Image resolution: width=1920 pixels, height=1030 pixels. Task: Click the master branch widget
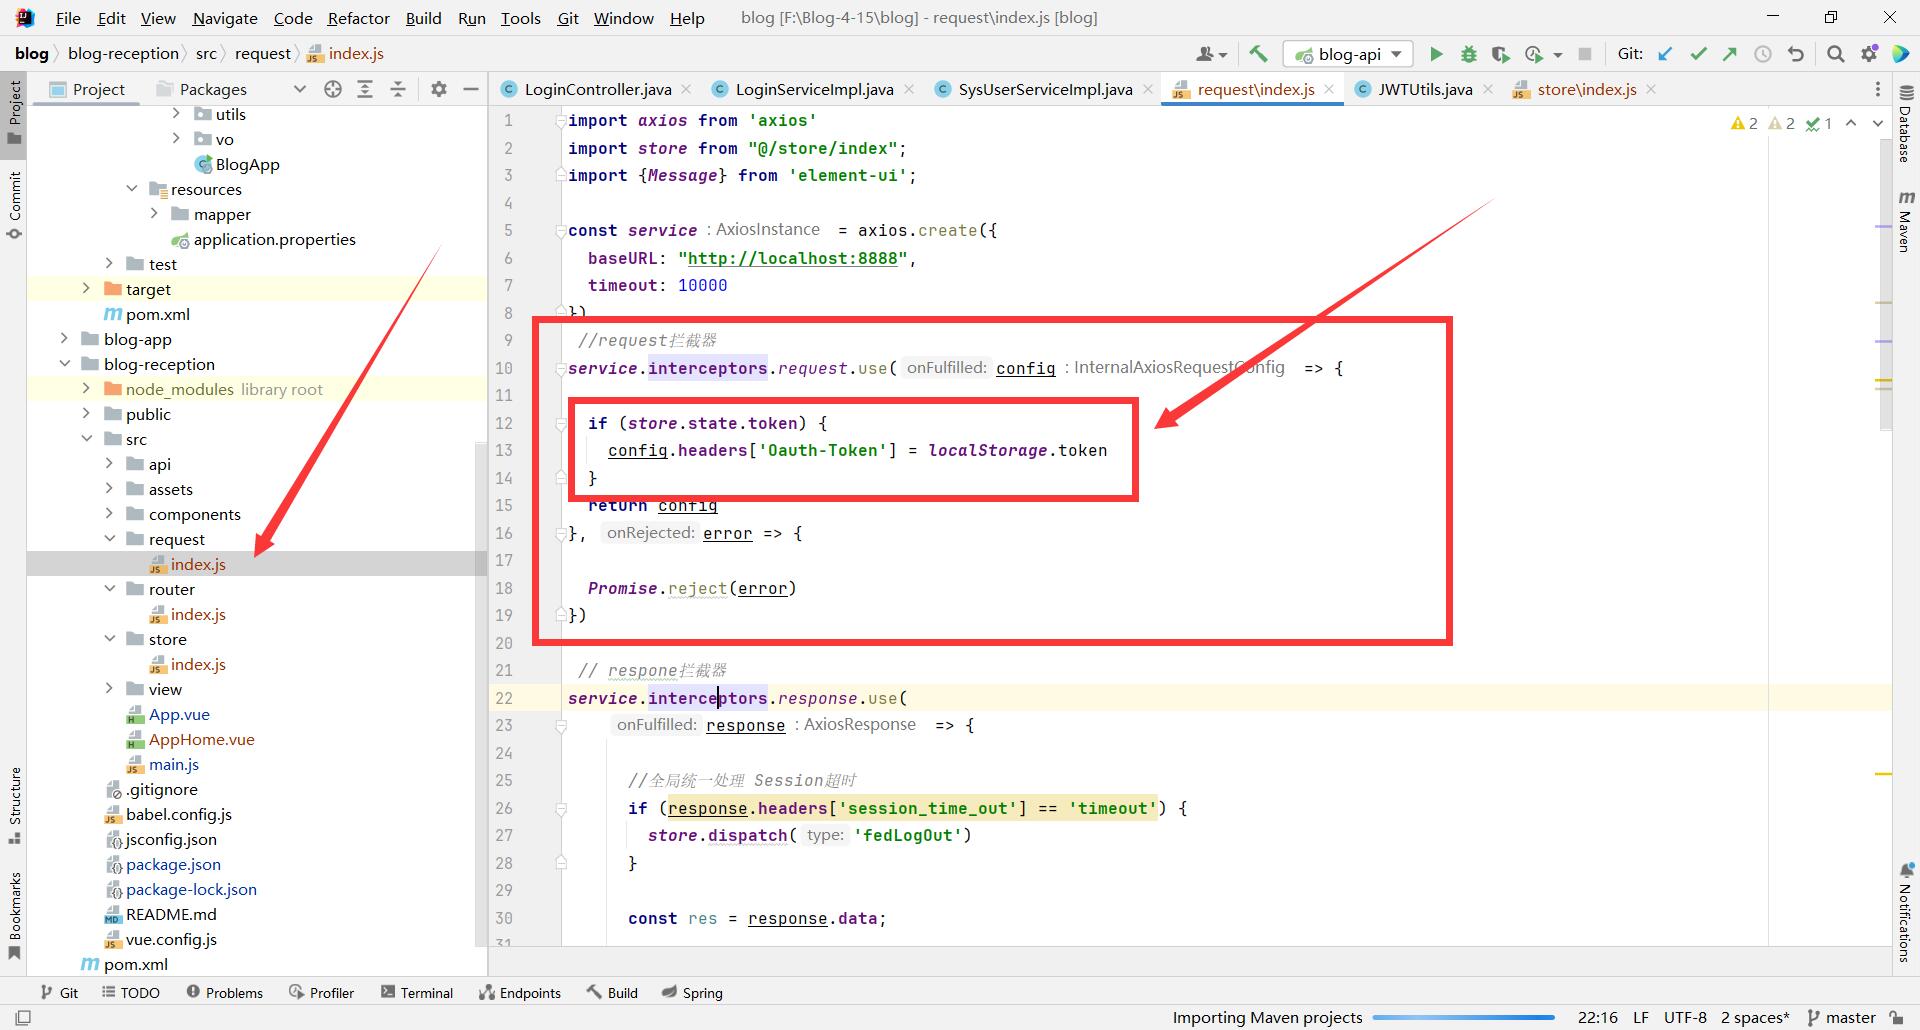coord(1842,1017)
